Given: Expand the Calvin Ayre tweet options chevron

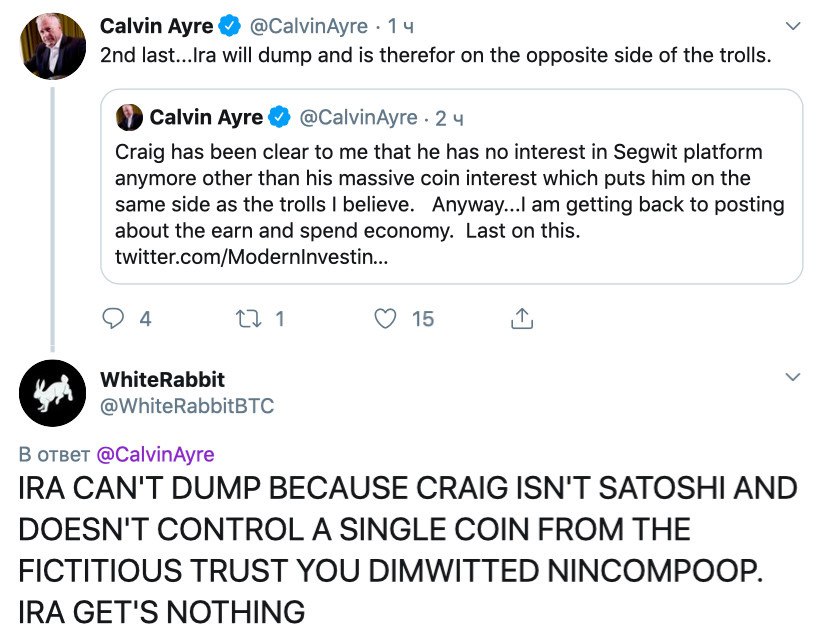Looking at the screenshot, I should 794,26.
